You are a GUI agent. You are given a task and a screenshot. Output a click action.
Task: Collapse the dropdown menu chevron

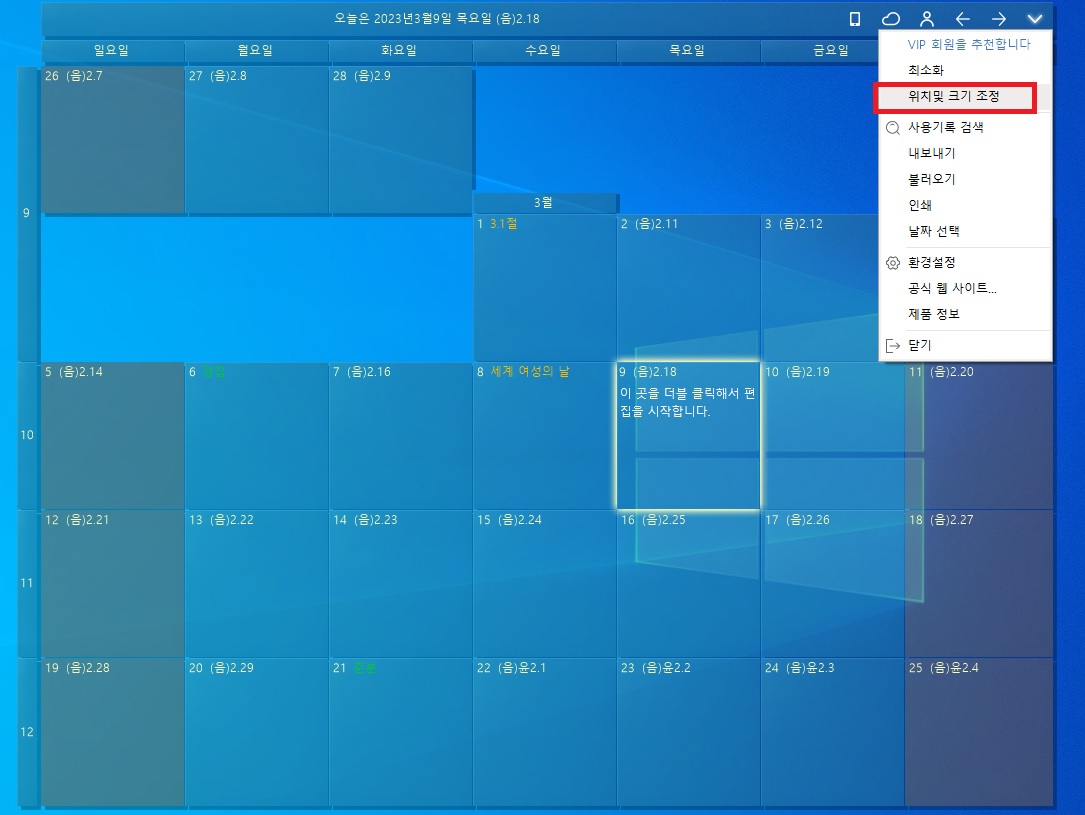1034,19
